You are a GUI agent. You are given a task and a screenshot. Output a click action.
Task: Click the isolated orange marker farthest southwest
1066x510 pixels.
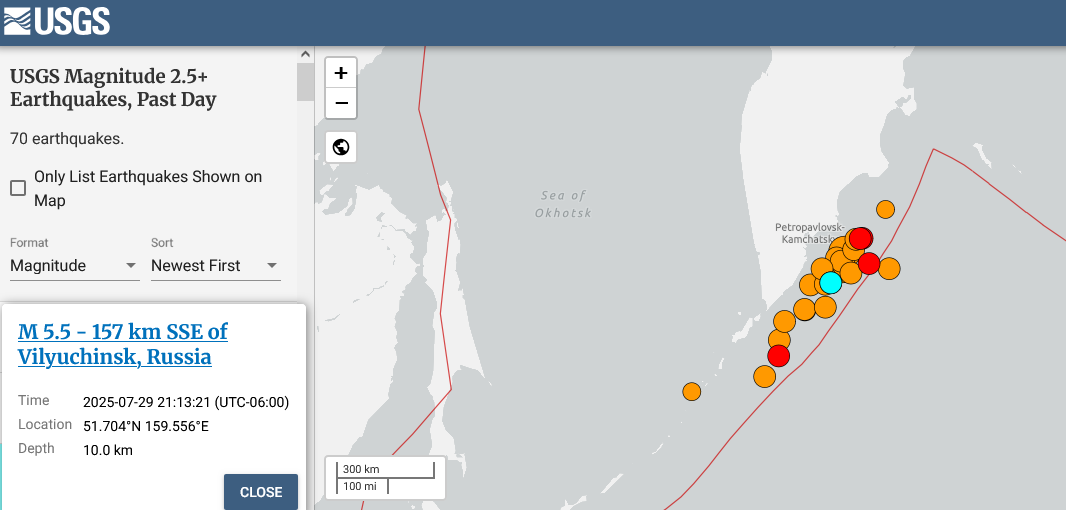tap(691, 391)
